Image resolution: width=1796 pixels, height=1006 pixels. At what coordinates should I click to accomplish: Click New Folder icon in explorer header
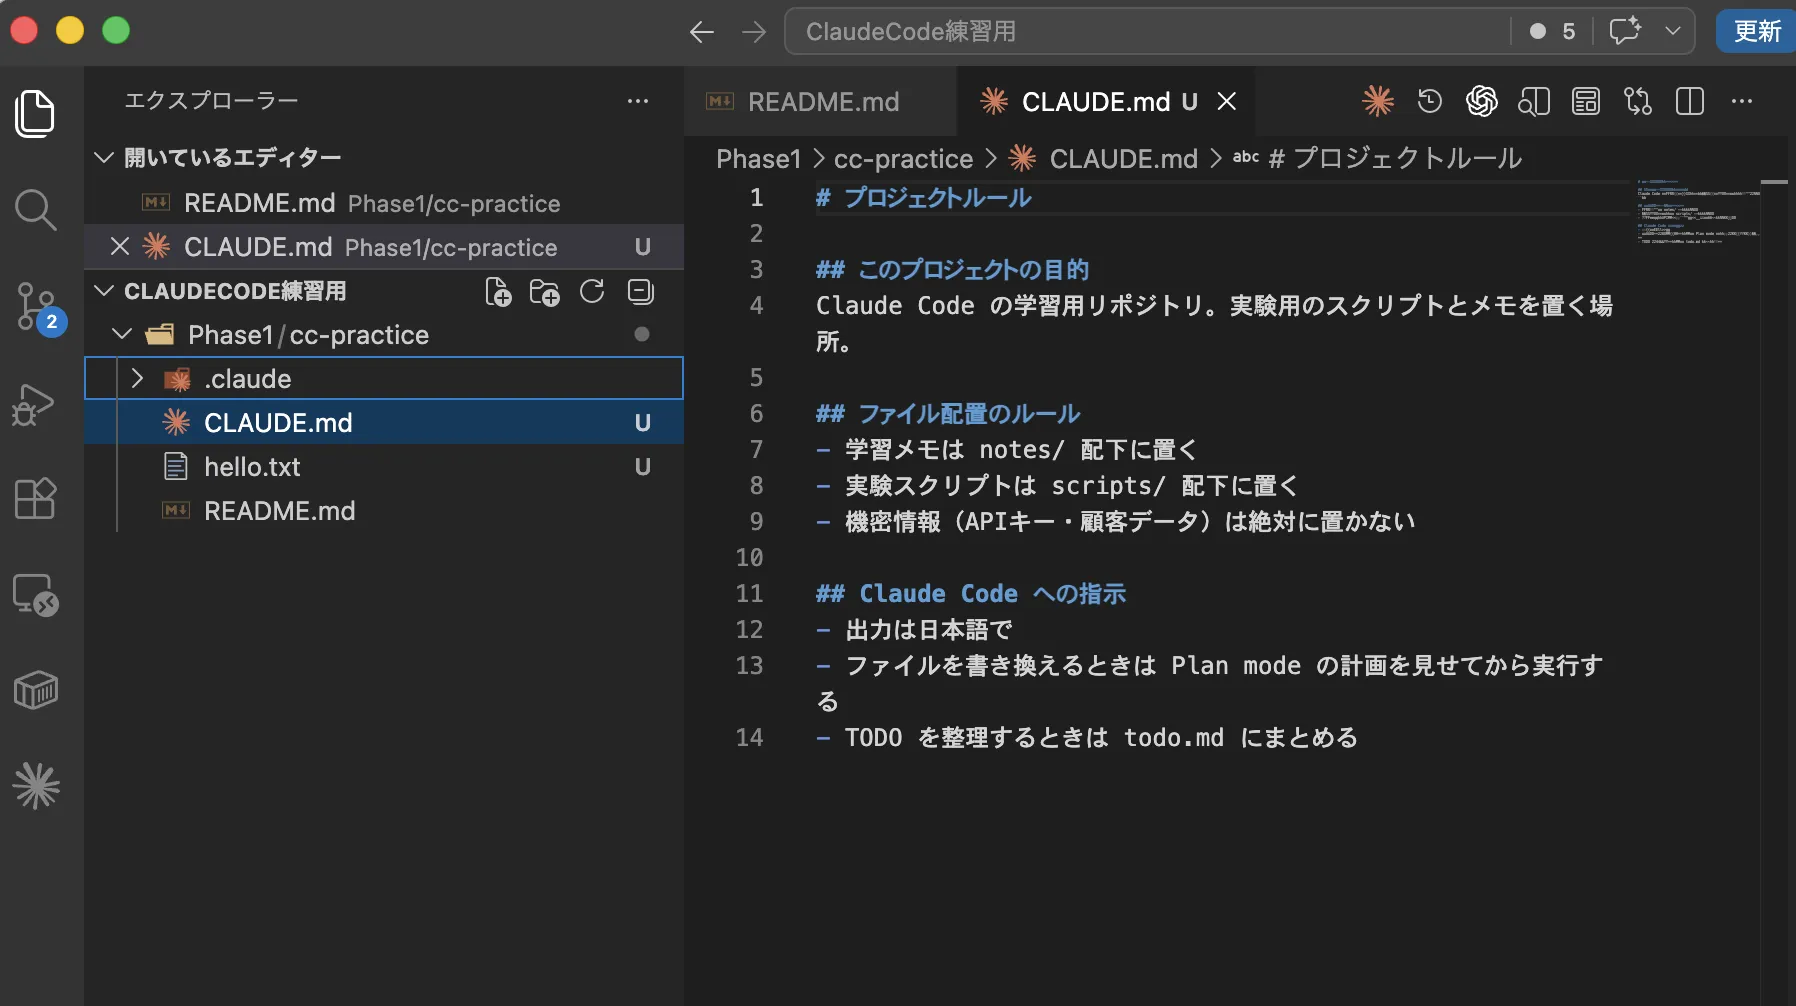pyautogui.click(x=545, y=292)
